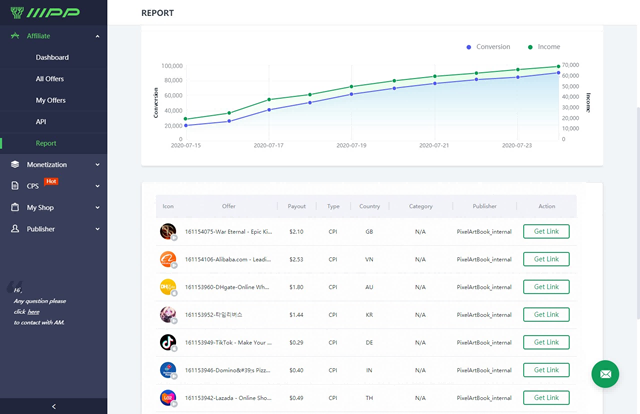Image resolution: width=640 pixels, height=414 pixels.
Task: Expand the CPS menu section
Action: 97,185
